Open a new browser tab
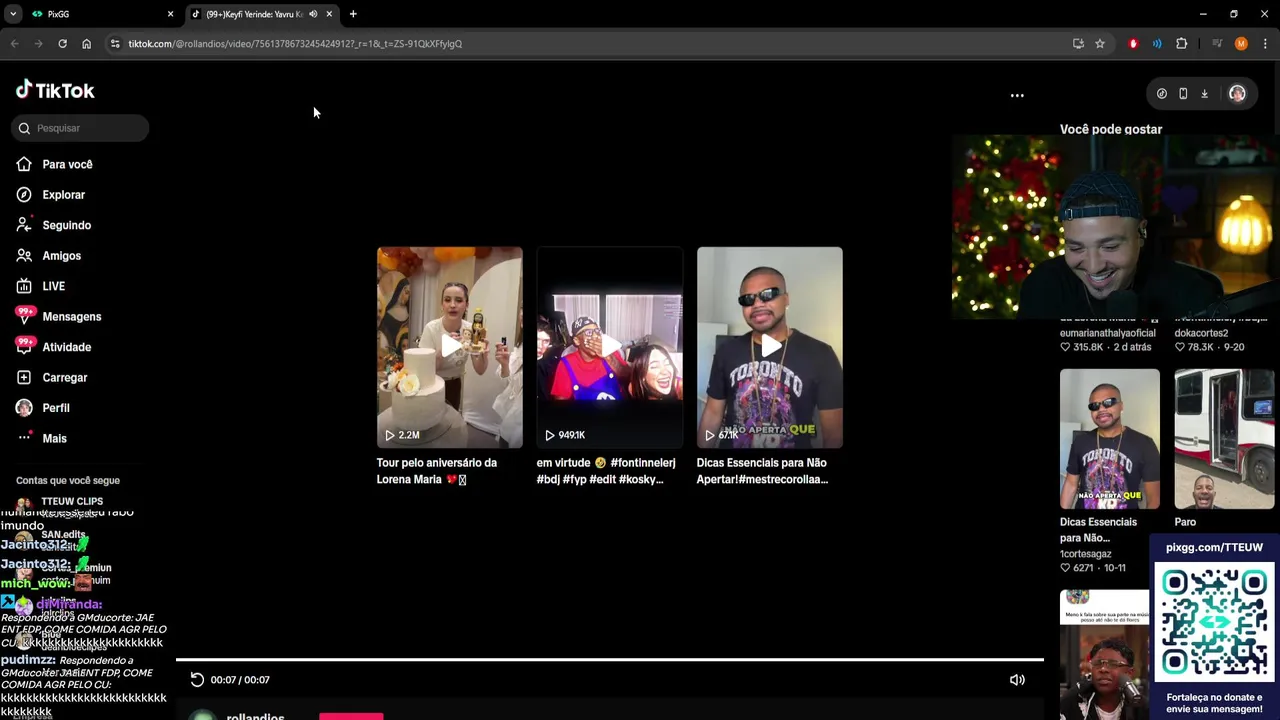Screen dimensions: 1280x720 (353, 14)
